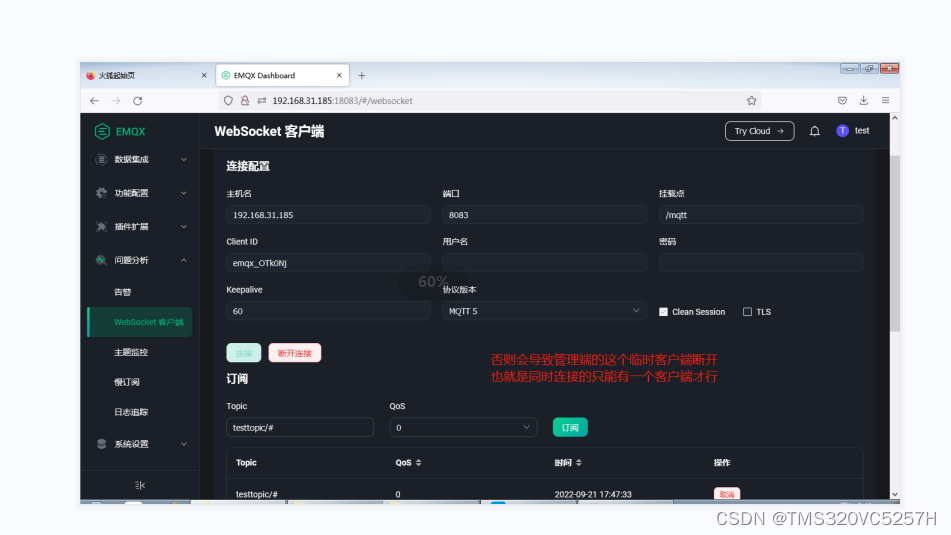Image resolution: width=951 pixels, height=535 pixels.
Task: Click the Client ID input field
Action: [328, 263]
